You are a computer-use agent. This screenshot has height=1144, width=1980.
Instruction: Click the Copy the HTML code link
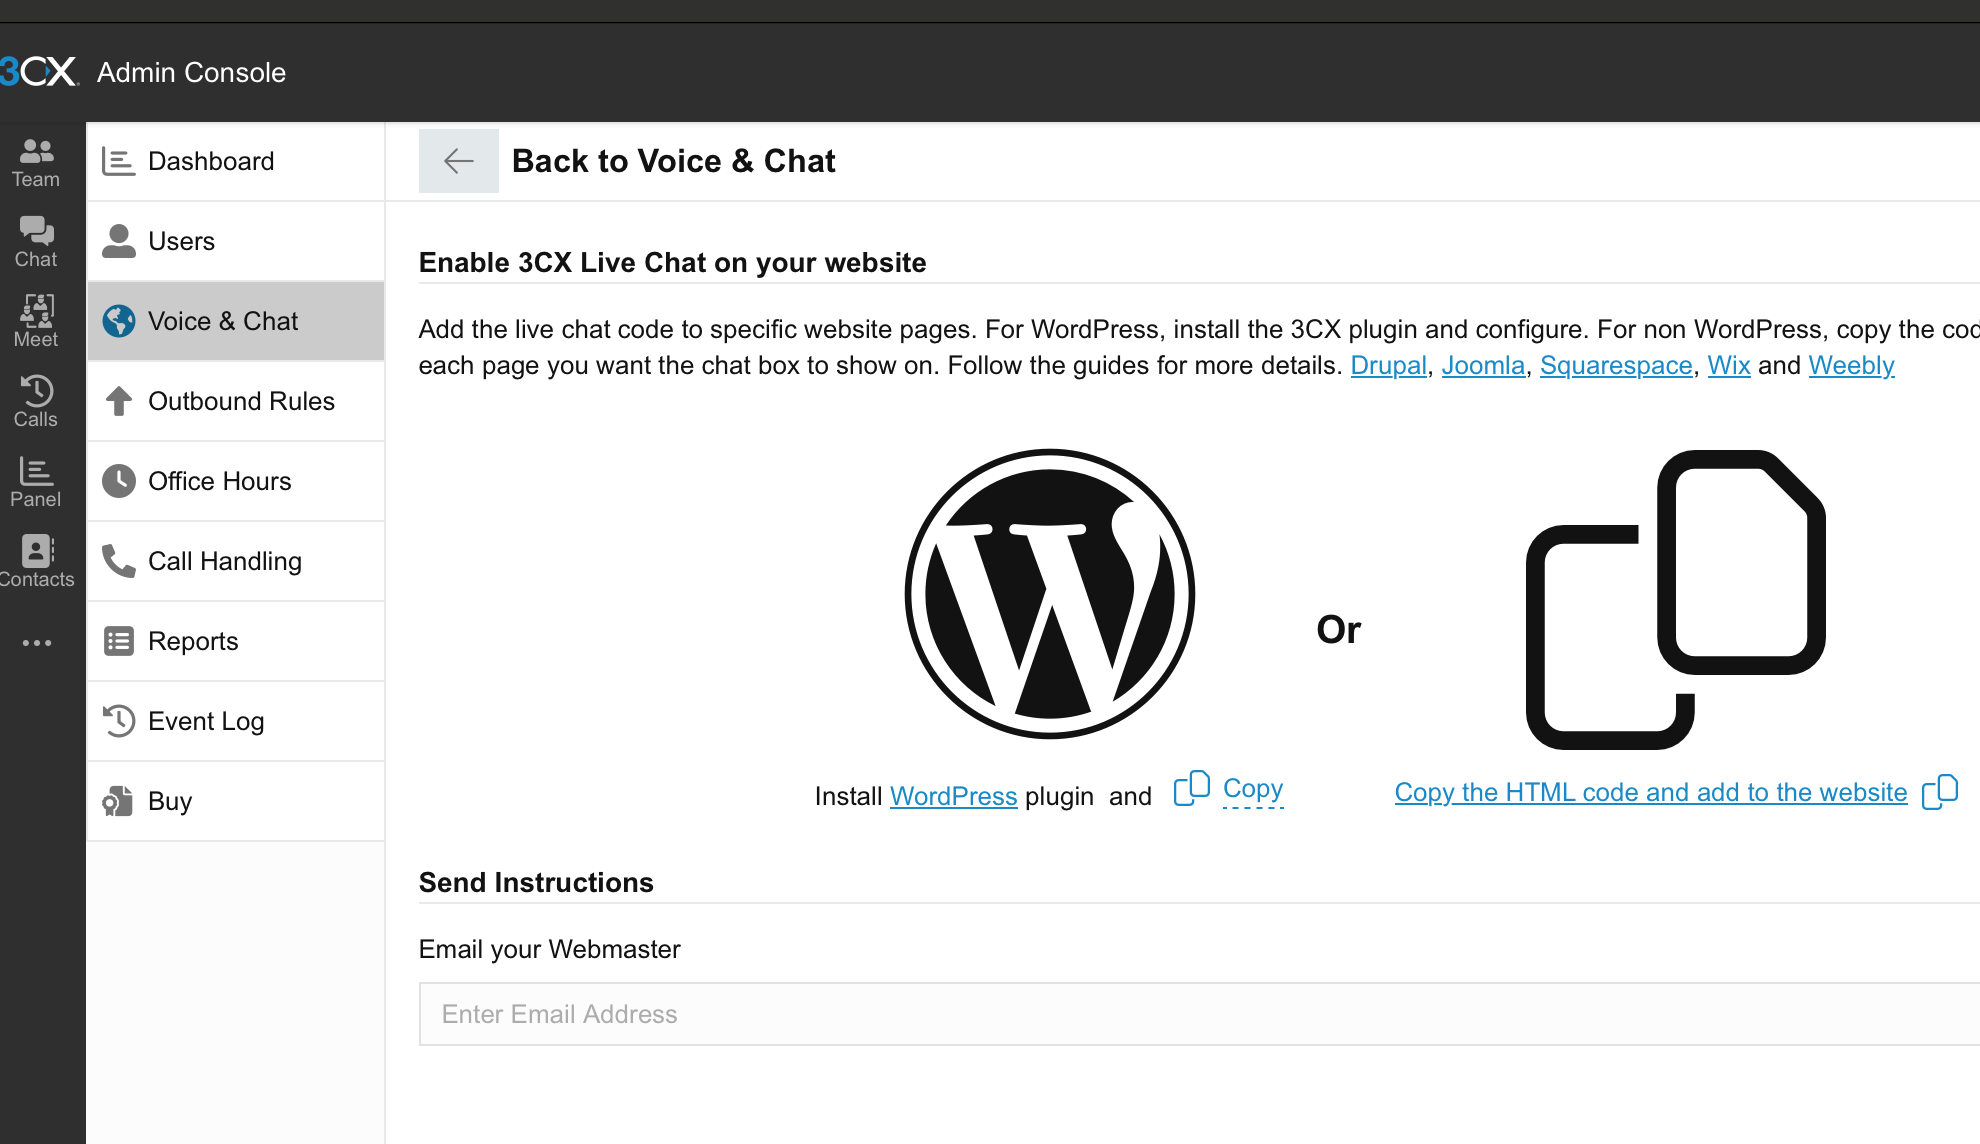pyautogui.click(x=1650, y=793)
